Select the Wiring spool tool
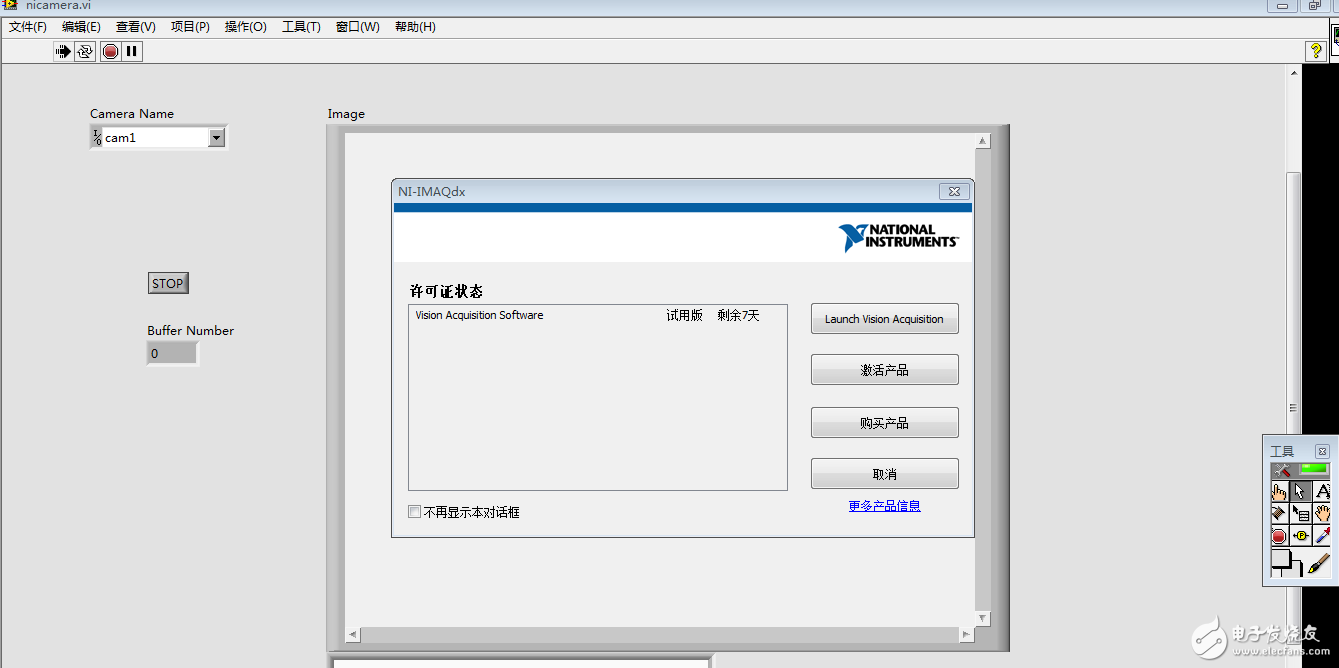Viewport: 1339px width, 668px height. point(1279,513)
